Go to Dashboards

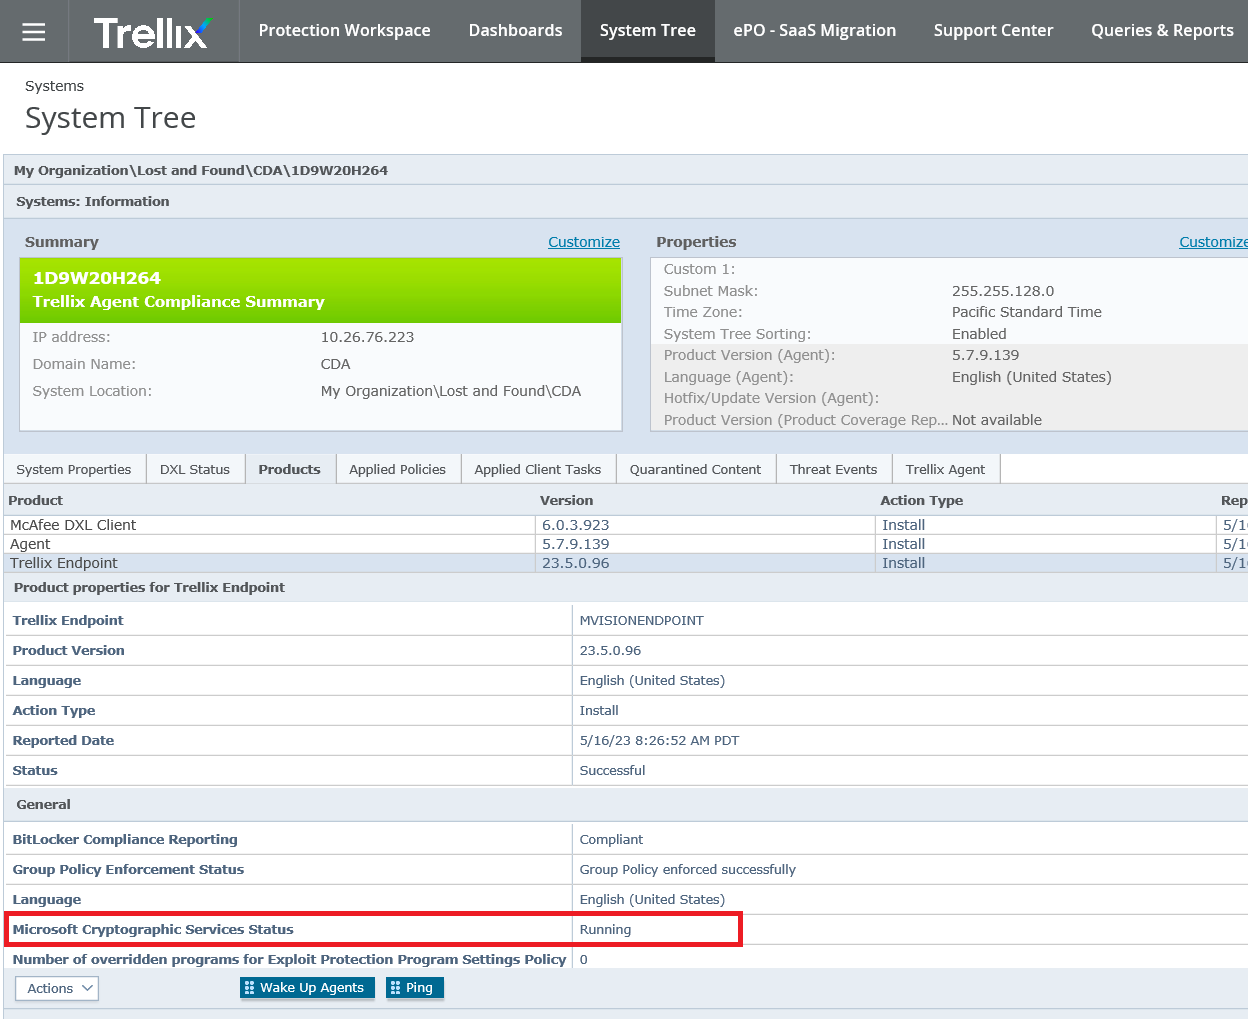pyautogui.click(x=515, y=31)
